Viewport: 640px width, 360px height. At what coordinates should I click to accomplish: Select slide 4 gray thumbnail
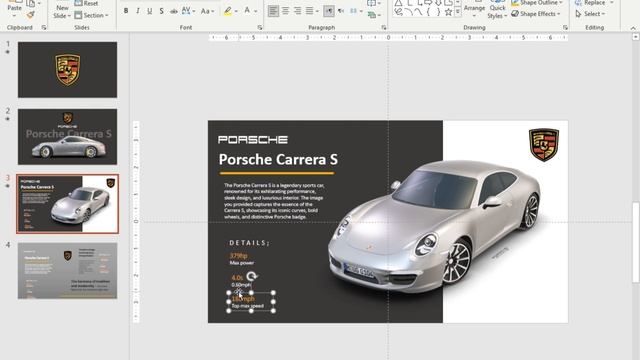click(67, 271)
